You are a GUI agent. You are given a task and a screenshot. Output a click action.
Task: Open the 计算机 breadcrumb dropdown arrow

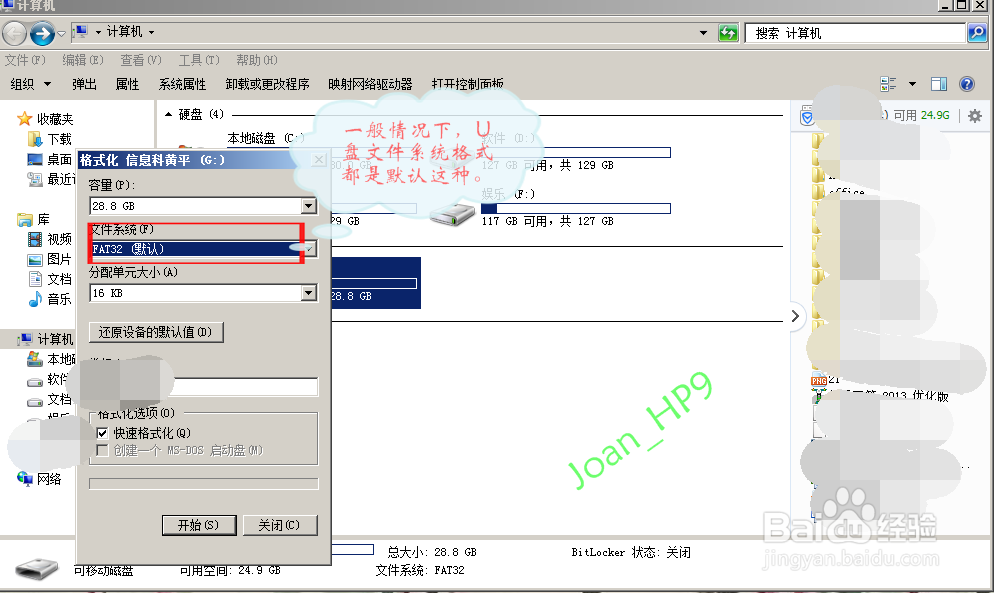(x=151, y=32)
